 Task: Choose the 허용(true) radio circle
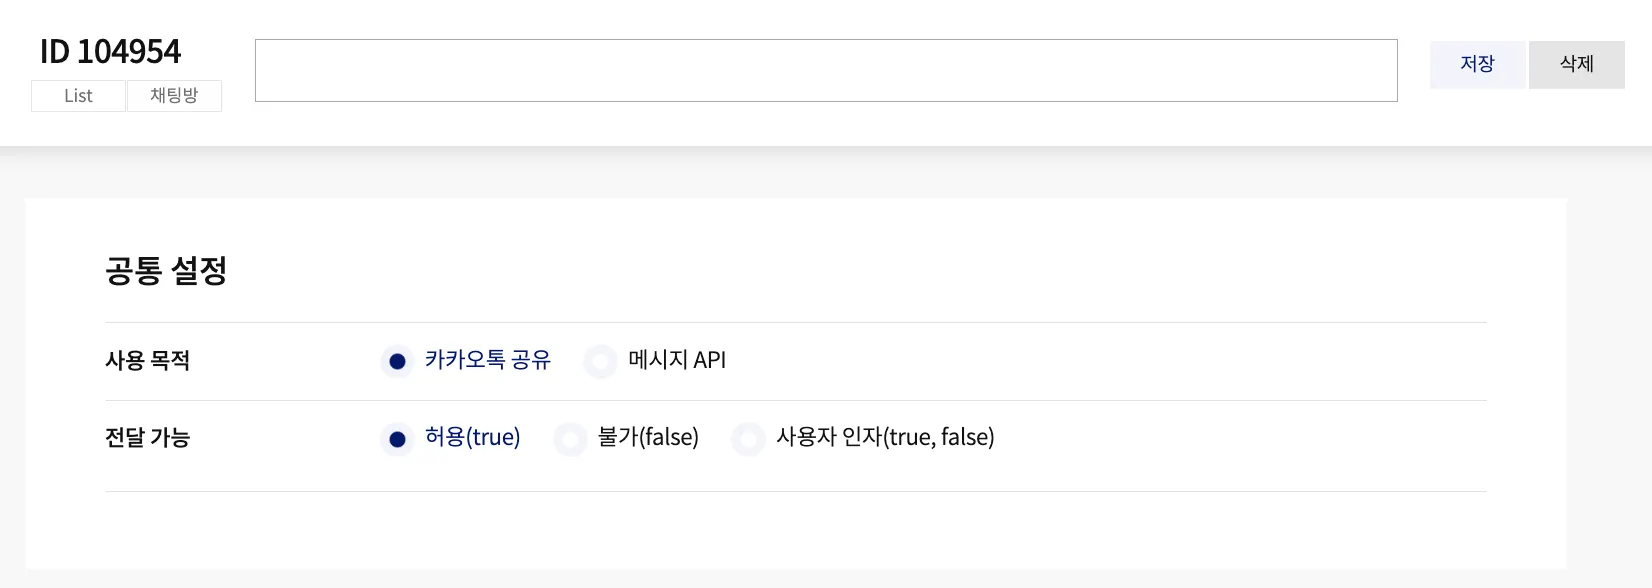(x=397, y=439)
